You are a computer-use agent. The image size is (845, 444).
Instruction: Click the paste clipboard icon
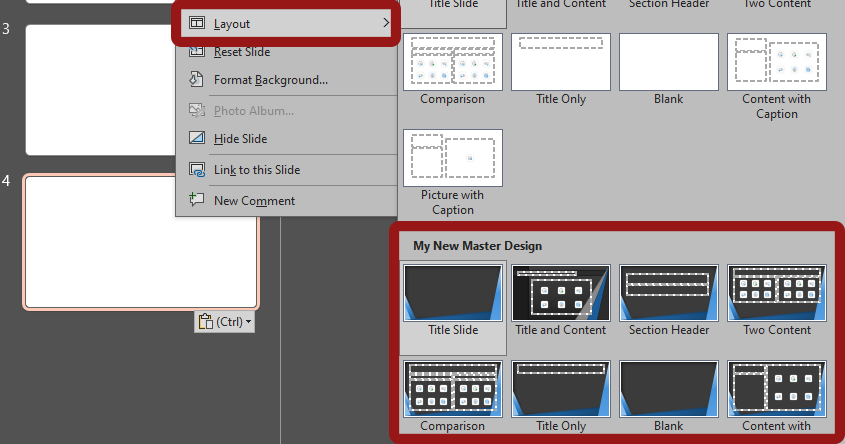click(x=205, y=322)
